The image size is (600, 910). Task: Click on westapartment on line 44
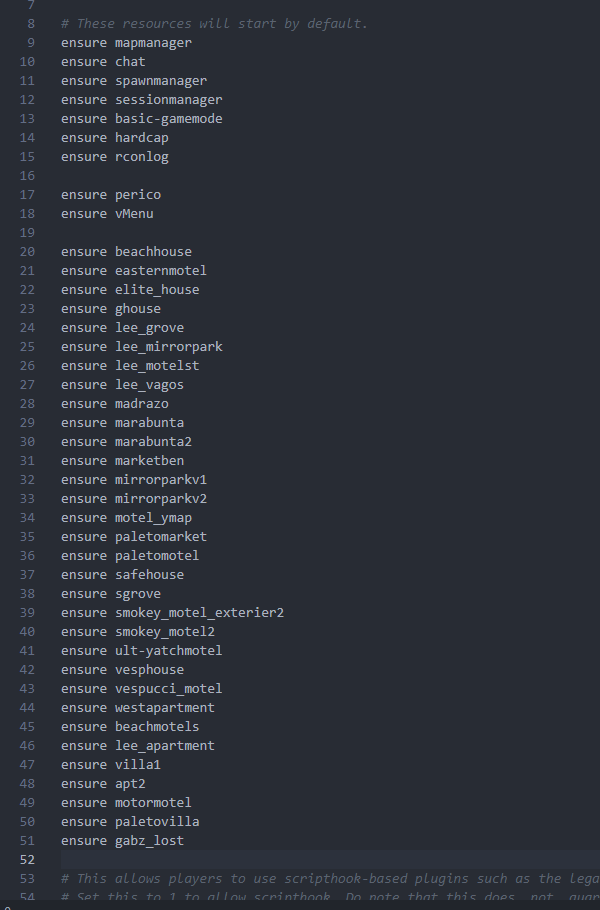coord(165,707)
